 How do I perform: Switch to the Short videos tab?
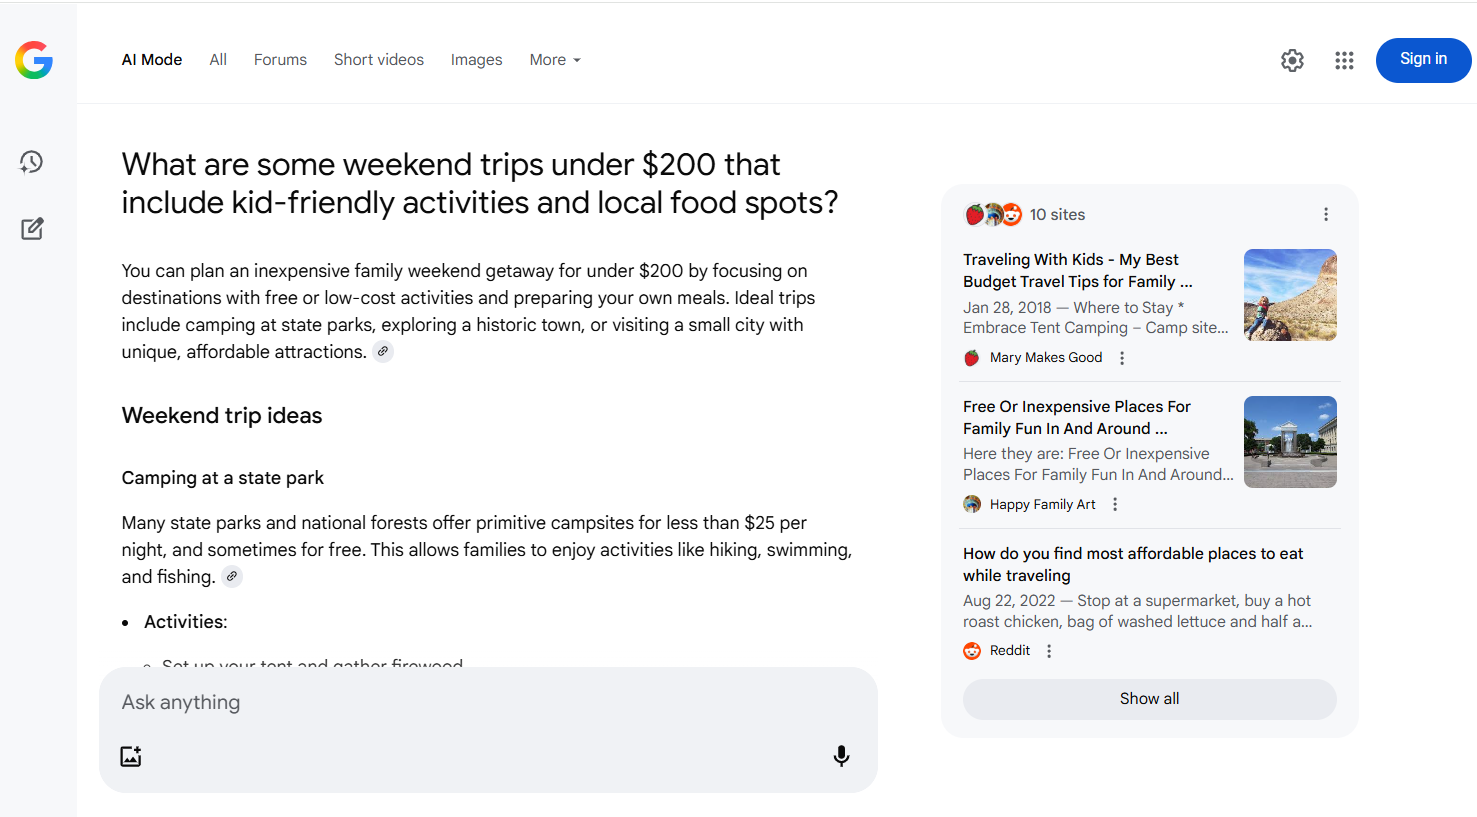(379, 60)
